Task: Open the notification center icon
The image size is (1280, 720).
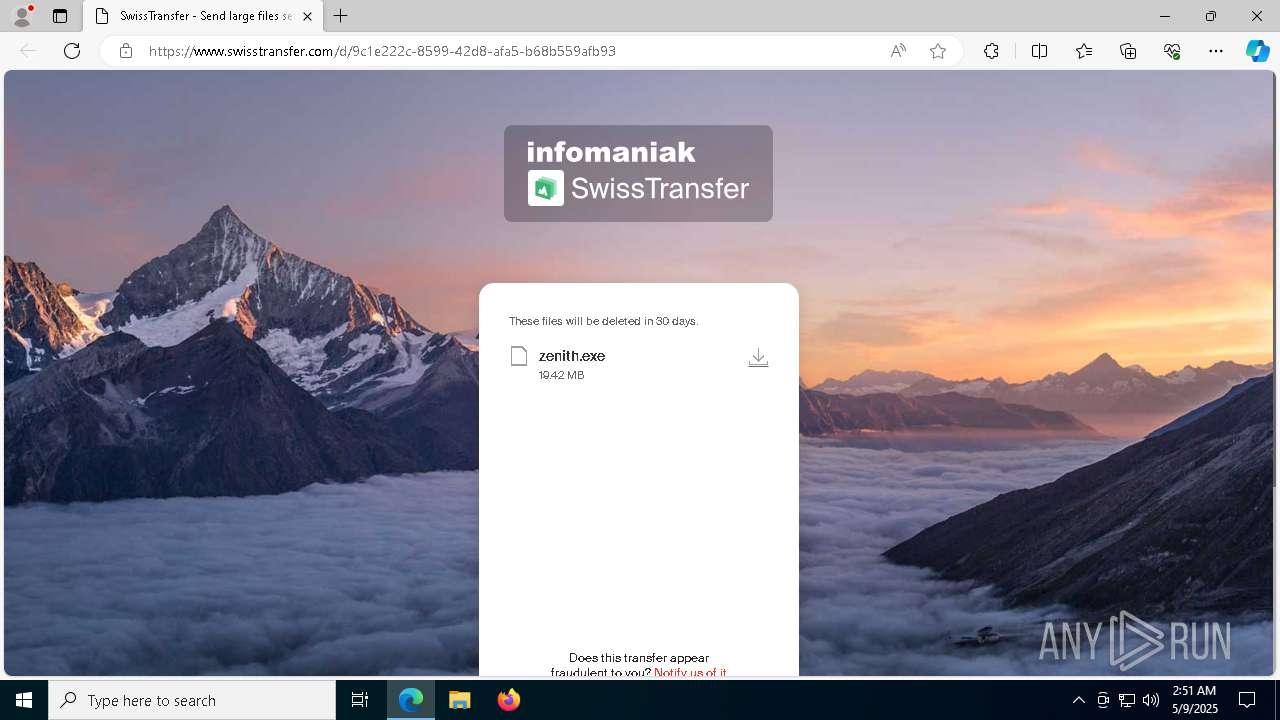Action: (1247, 700)
